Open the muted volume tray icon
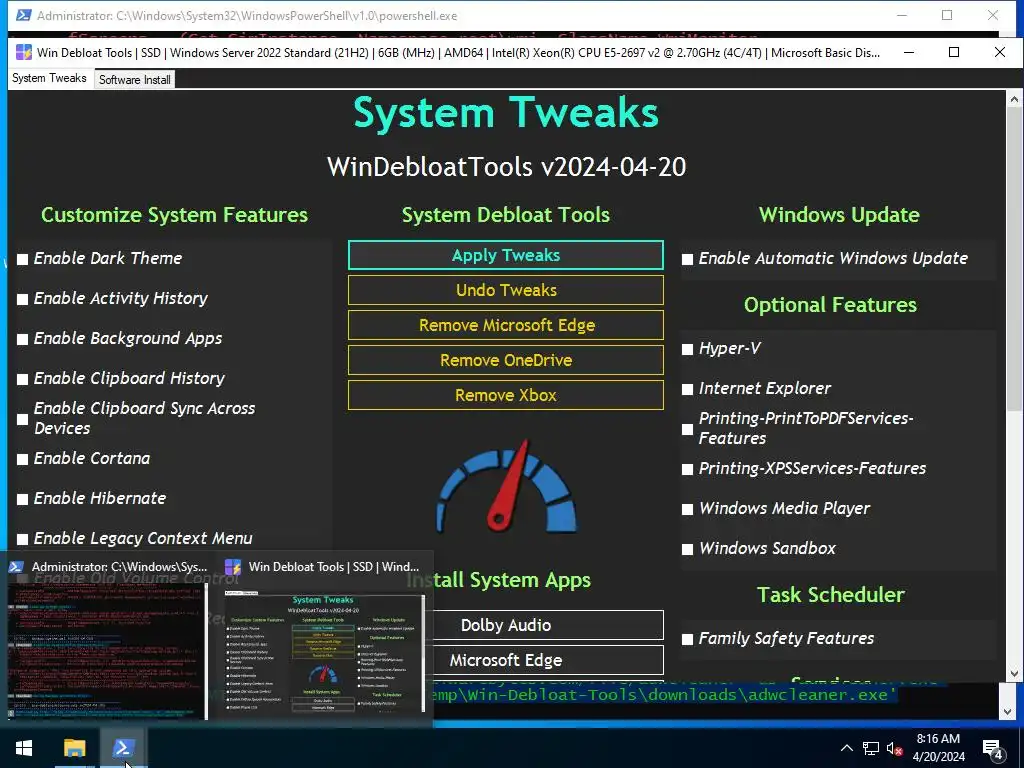This screenshot has height=768, width=1024. pos(894,748)
